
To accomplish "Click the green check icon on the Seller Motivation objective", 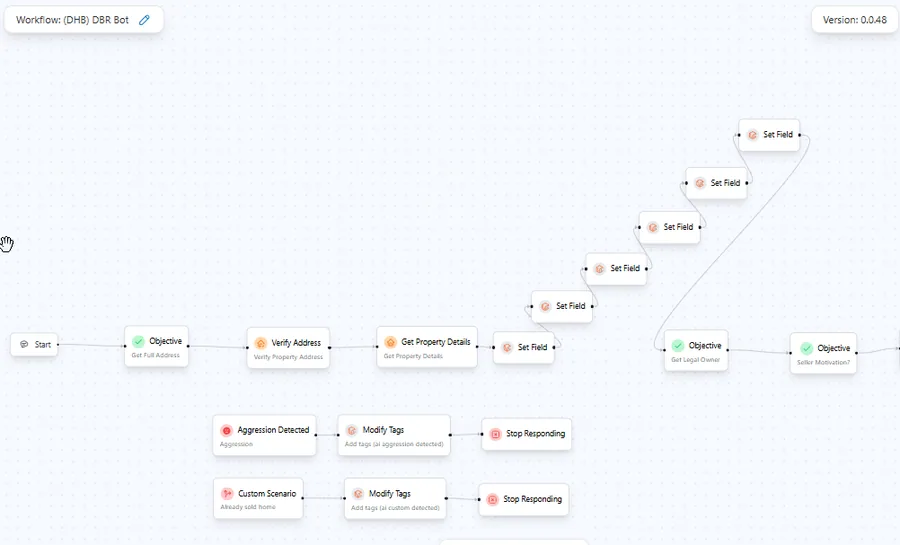I will (x=806, y=348).
